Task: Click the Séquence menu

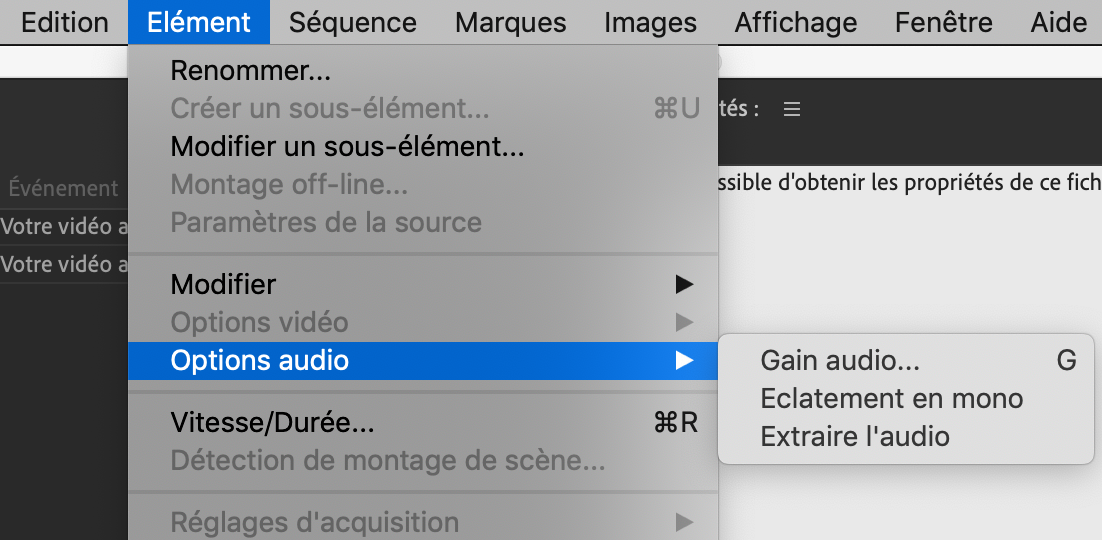Action: click(353, 22)
